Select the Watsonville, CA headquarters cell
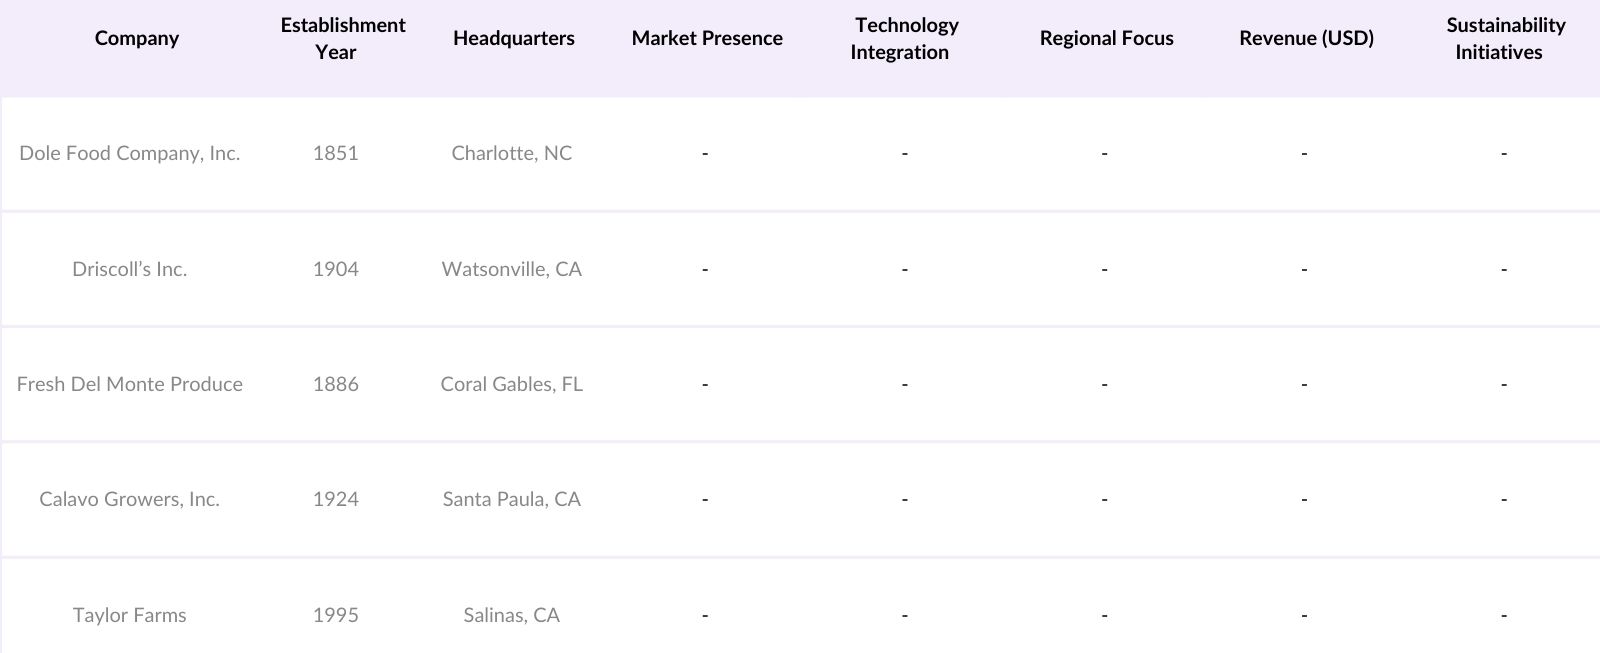 coord(511,269)
